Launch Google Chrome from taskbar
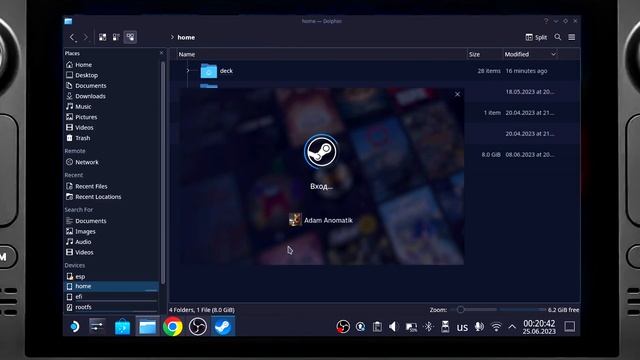640x360 pixels. point(173,327)
